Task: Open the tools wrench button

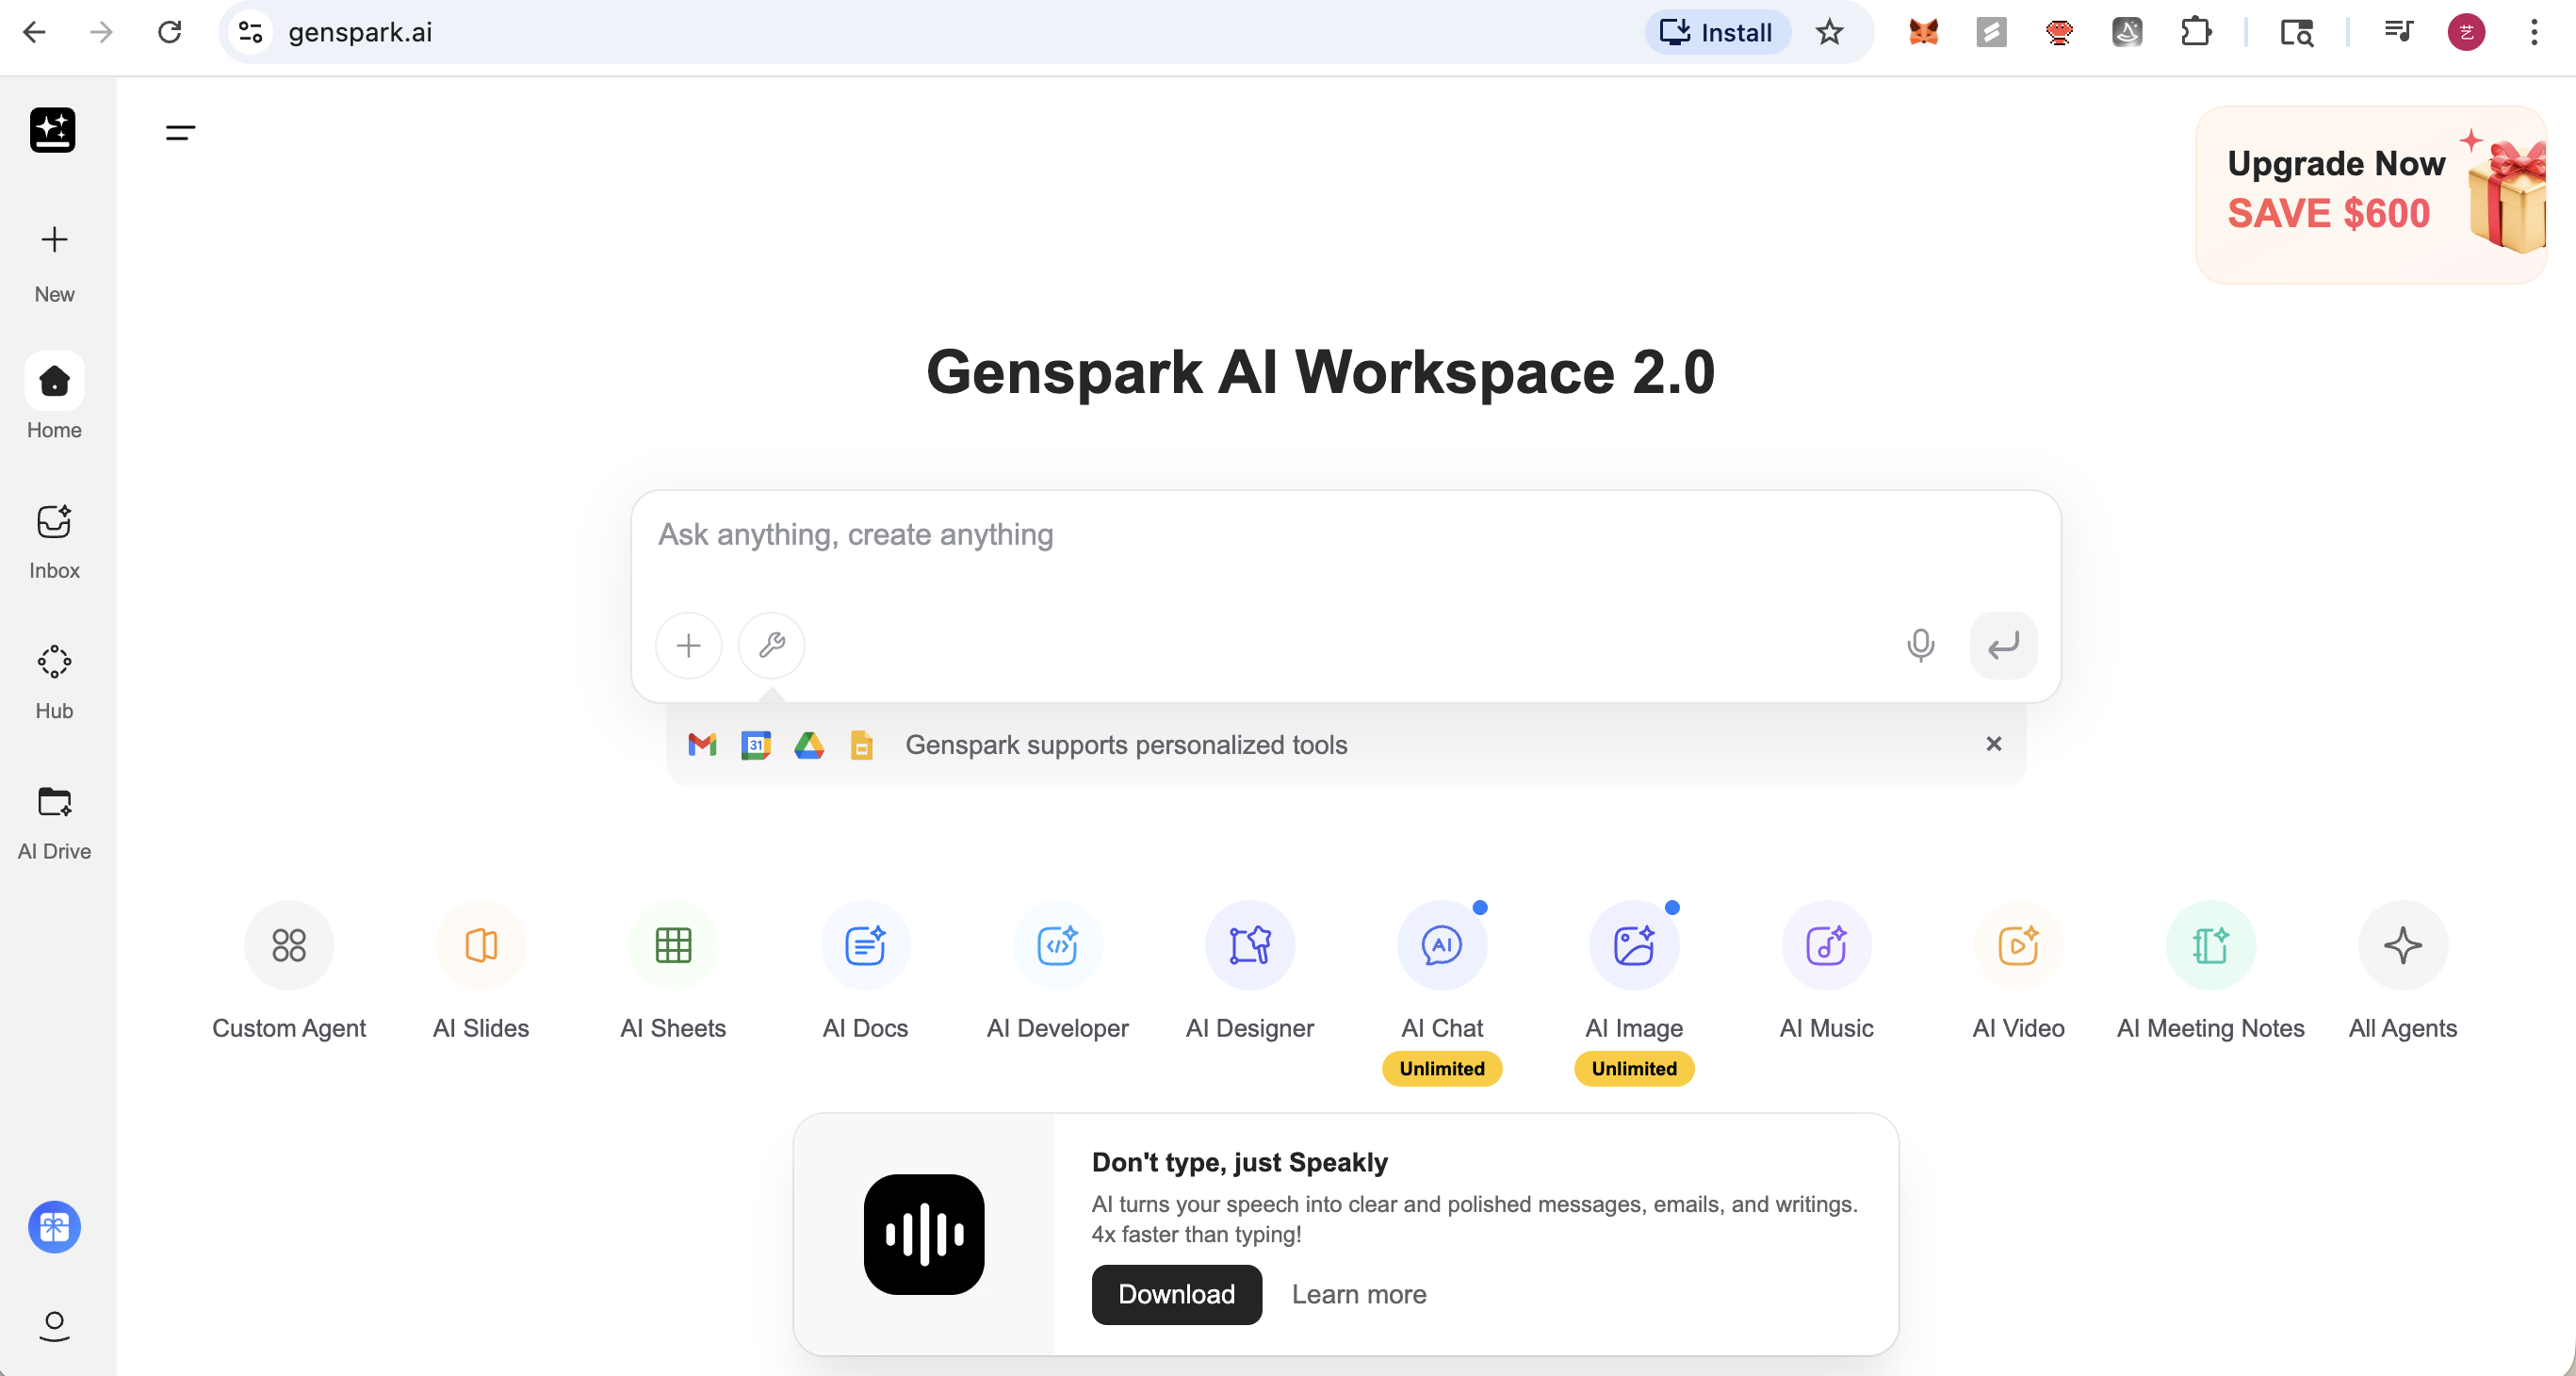Action: pyautogui.click(x=771, y=645)
